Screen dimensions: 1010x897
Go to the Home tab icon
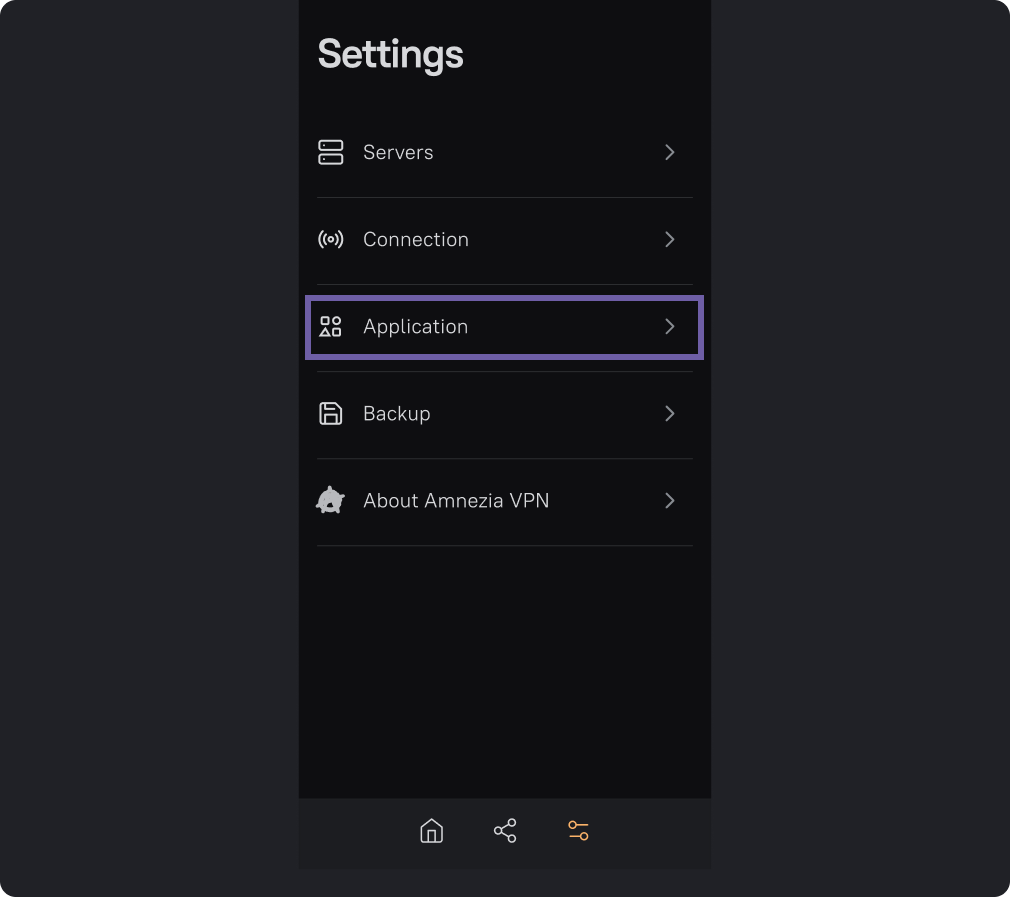click(x=431, y=831)
